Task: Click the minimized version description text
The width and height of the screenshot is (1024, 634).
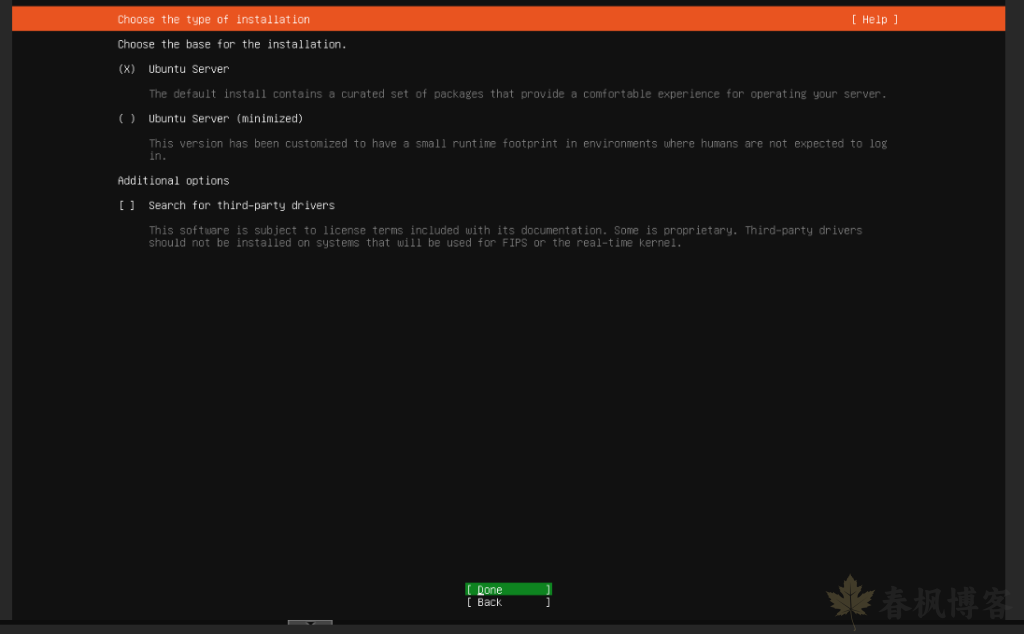Action: click(x=517, y=150)
